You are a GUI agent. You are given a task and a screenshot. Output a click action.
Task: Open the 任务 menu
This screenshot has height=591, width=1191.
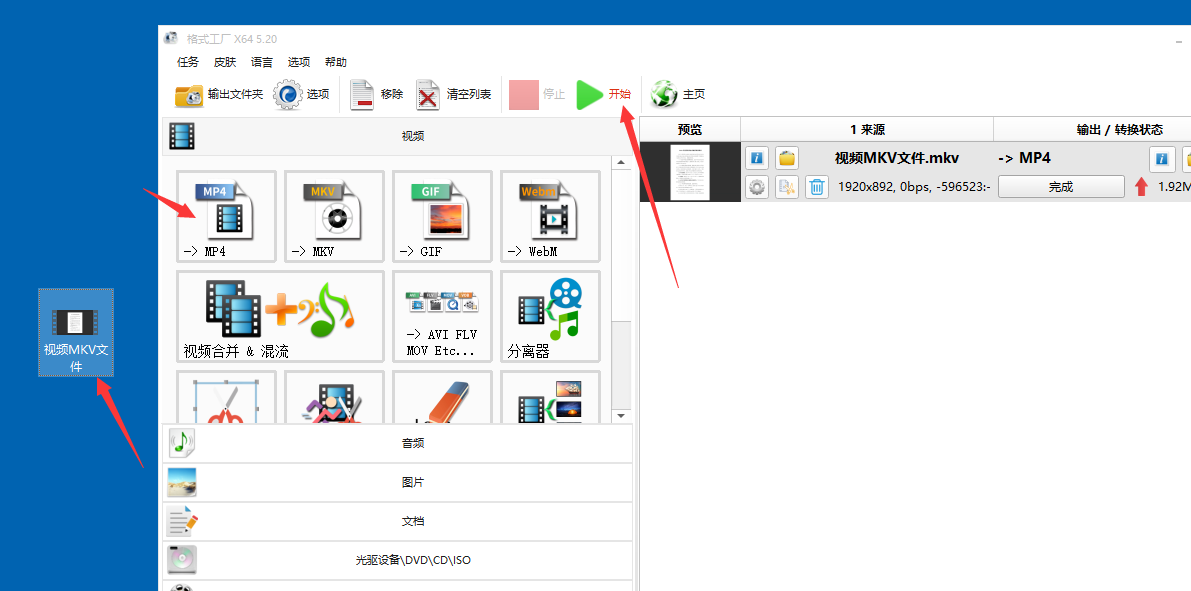pyautogui.click(x=188, y=62)
